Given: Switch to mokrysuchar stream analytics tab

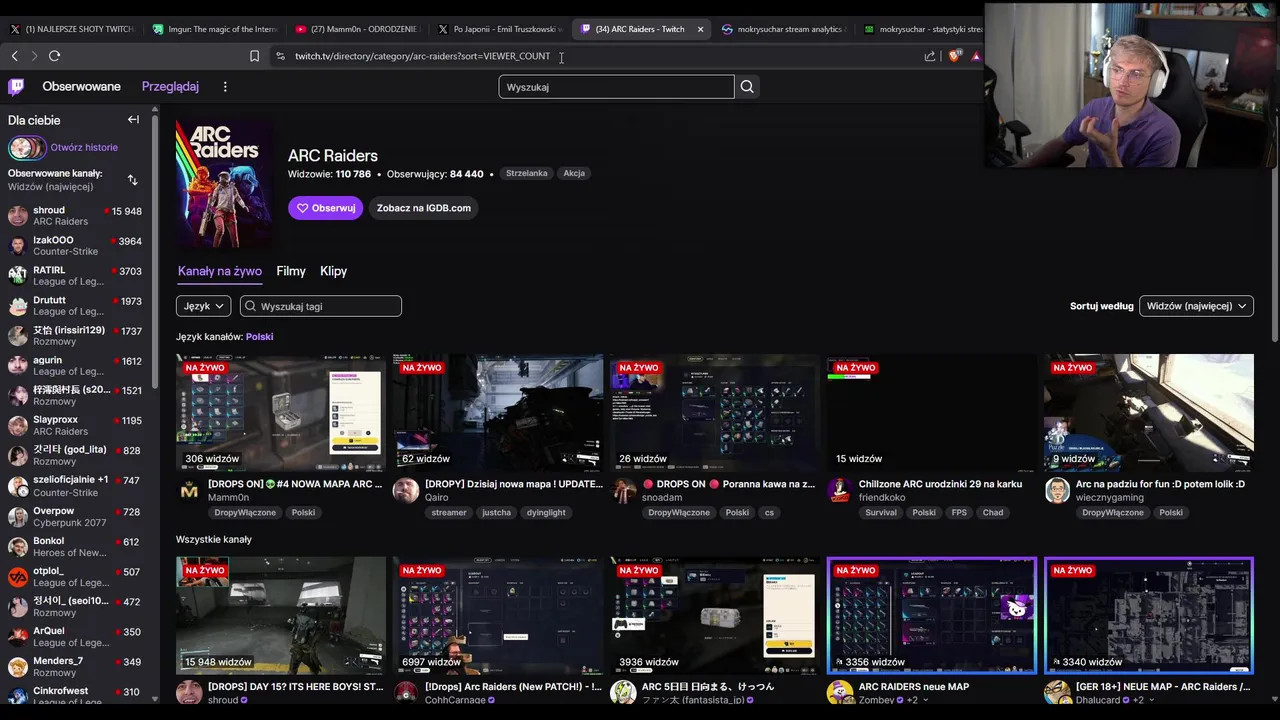Looking at the screenshot, I should click(x=783, y=29).
